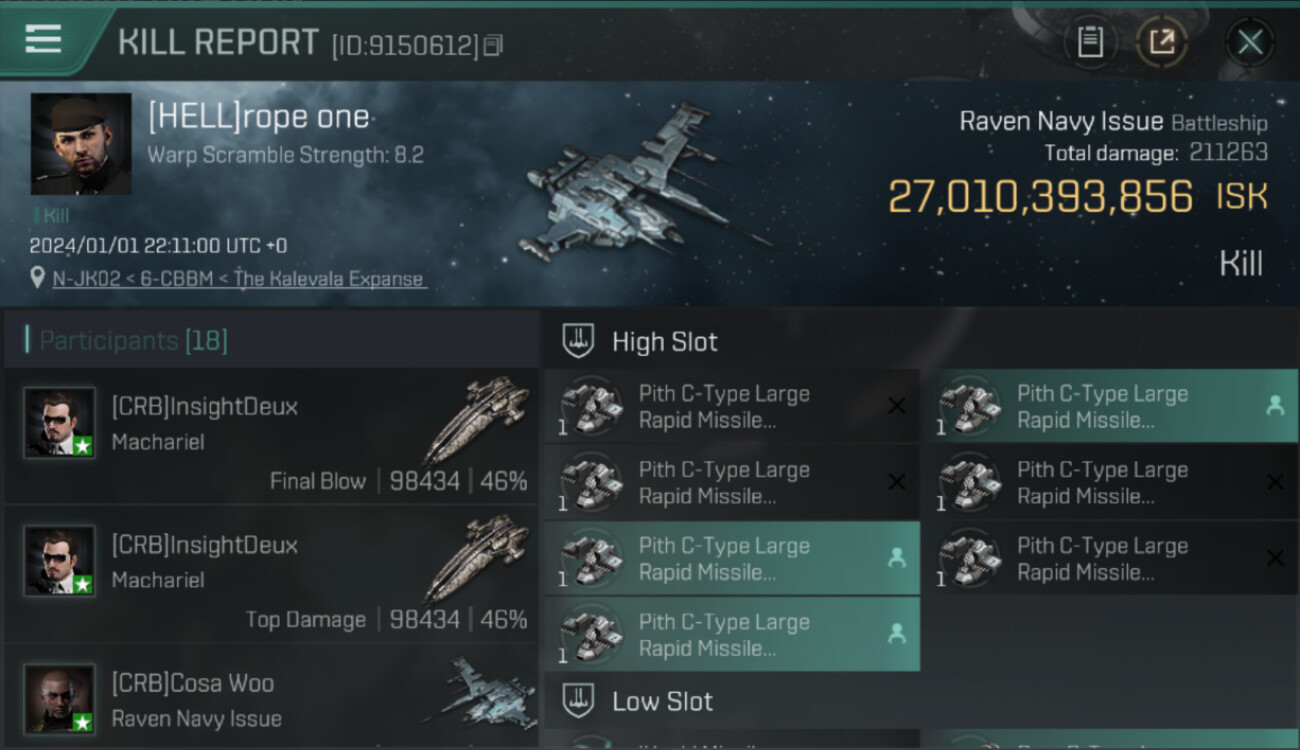
Task: Open the clipboard notes icon
Action: (x=1090, y=42)
